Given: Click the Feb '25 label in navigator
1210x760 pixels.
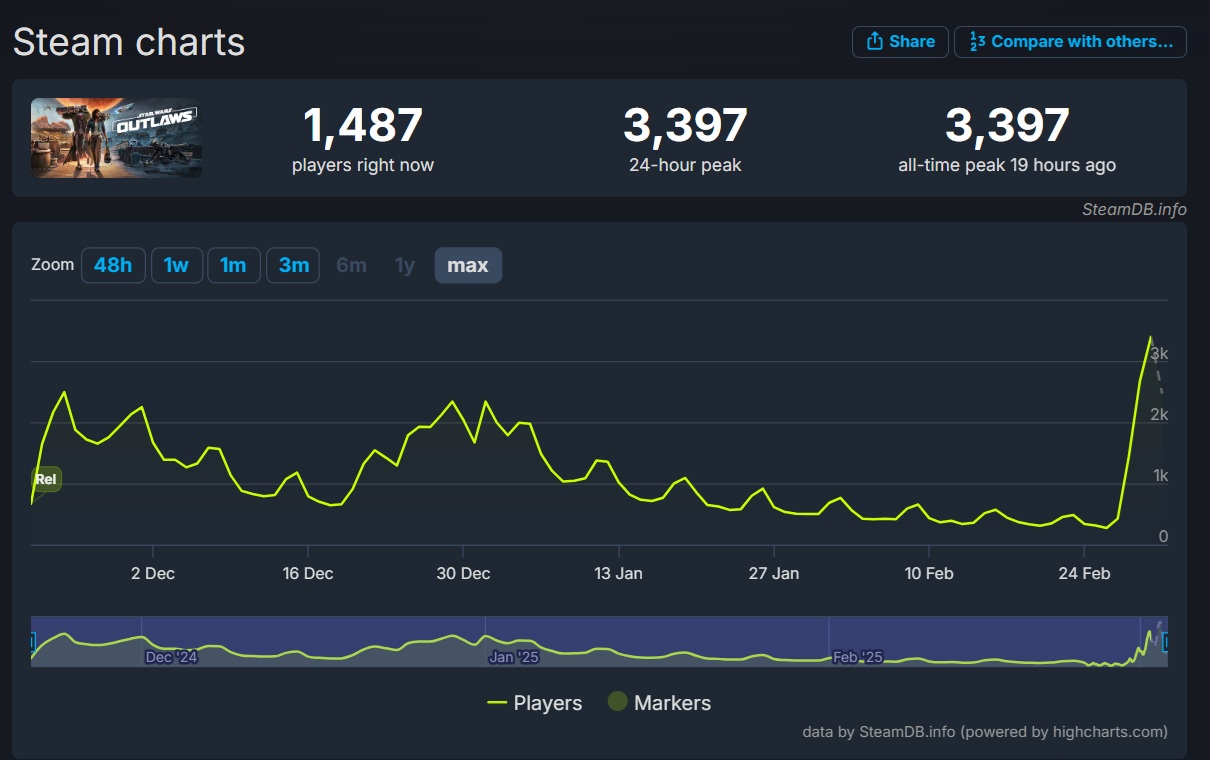Looking at the screenshot, I should click(858, 657).
